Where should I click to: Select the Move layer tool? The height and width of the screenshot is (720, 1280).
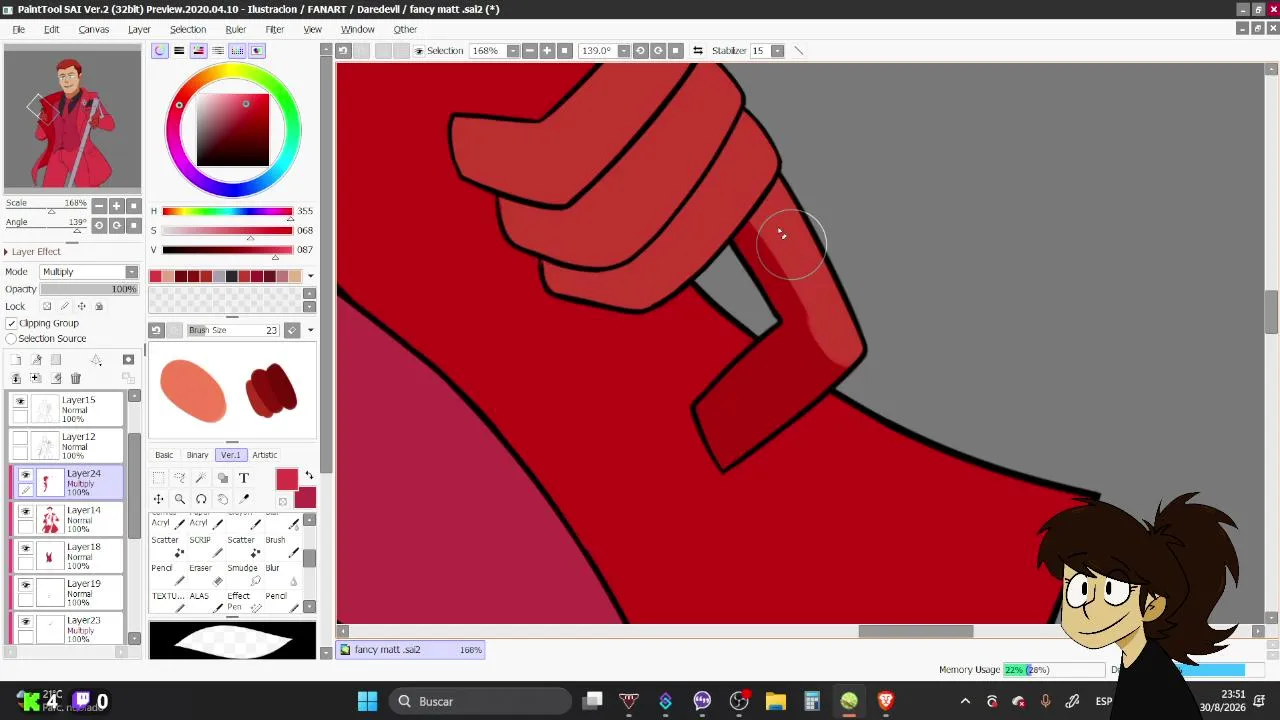(159, 499)
